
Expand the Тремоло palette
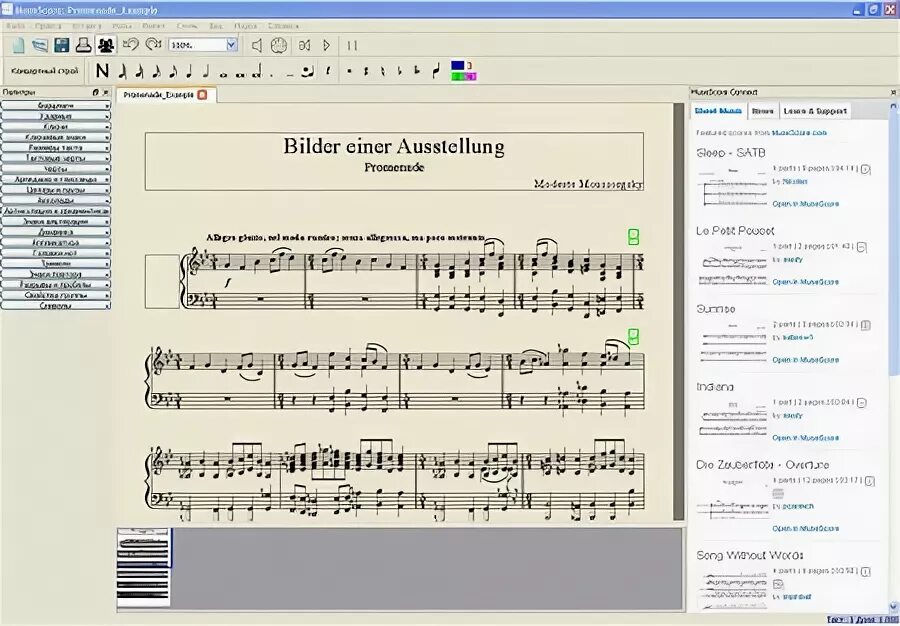[56, 264]
